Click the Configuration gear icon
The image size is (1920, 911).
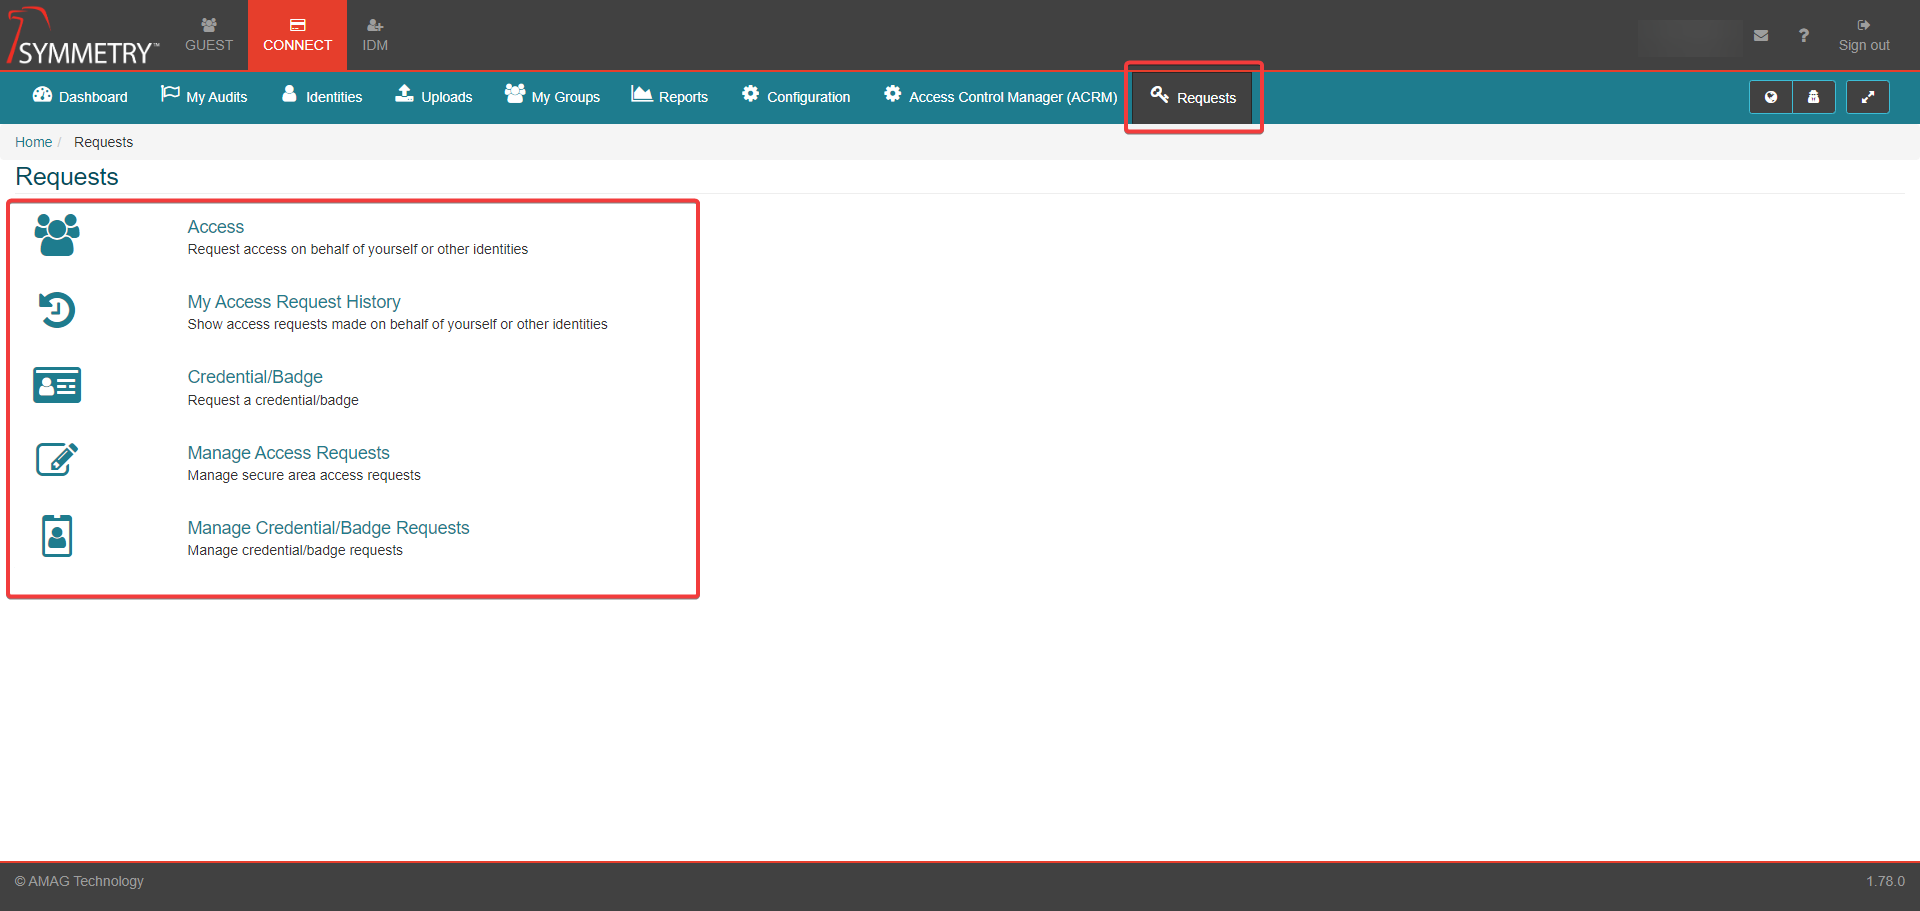pyautogui.click(x=750, y=94)
